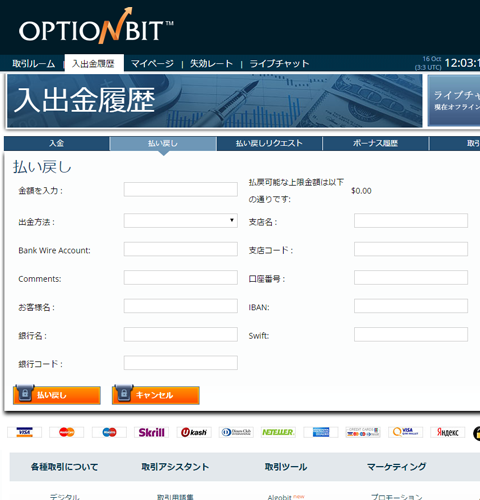This screenshot has width=480, height=500.
Task: Open ライブチャット from the navigation bar
Action: coord(279,63)
